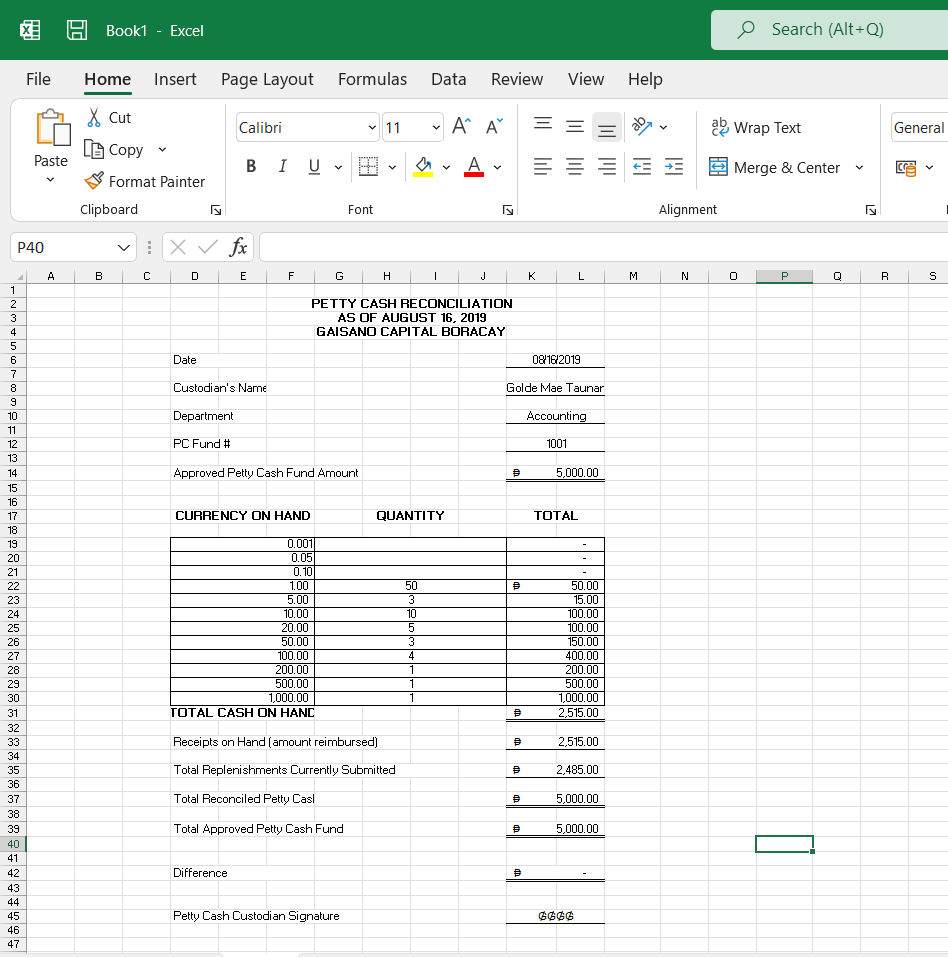
Task: Click the Increase Indent icon
Action: click(x=674, y=168)
